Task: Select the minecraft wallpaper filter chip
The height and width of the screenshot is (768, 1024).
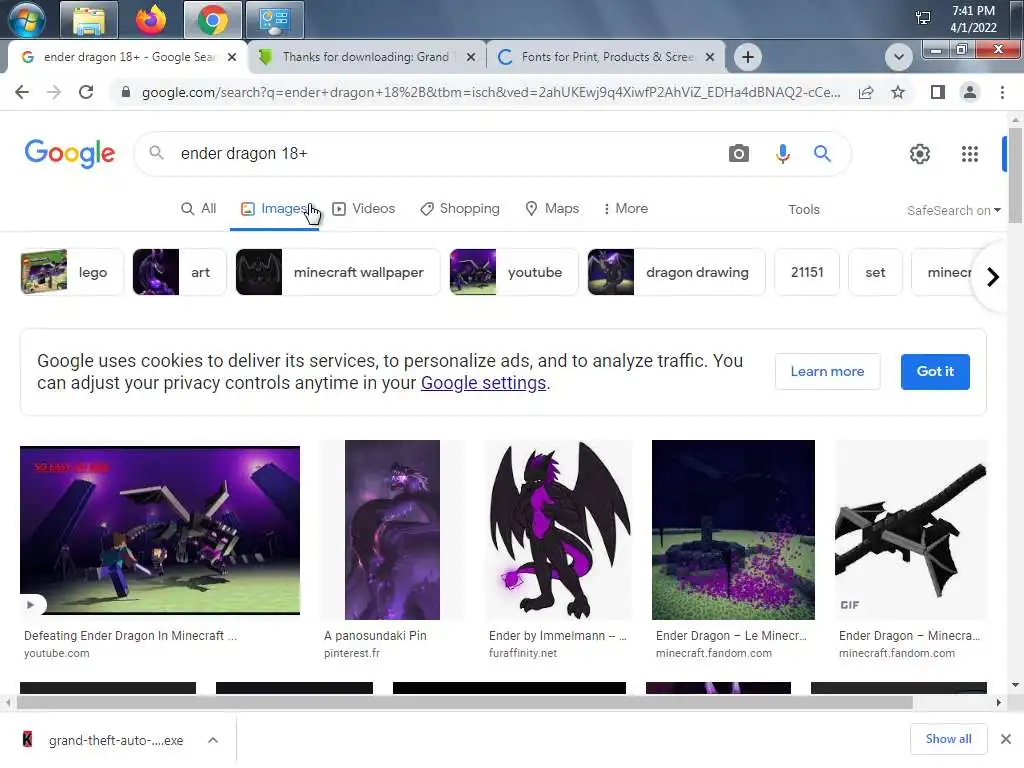Action: coord(338,272)
